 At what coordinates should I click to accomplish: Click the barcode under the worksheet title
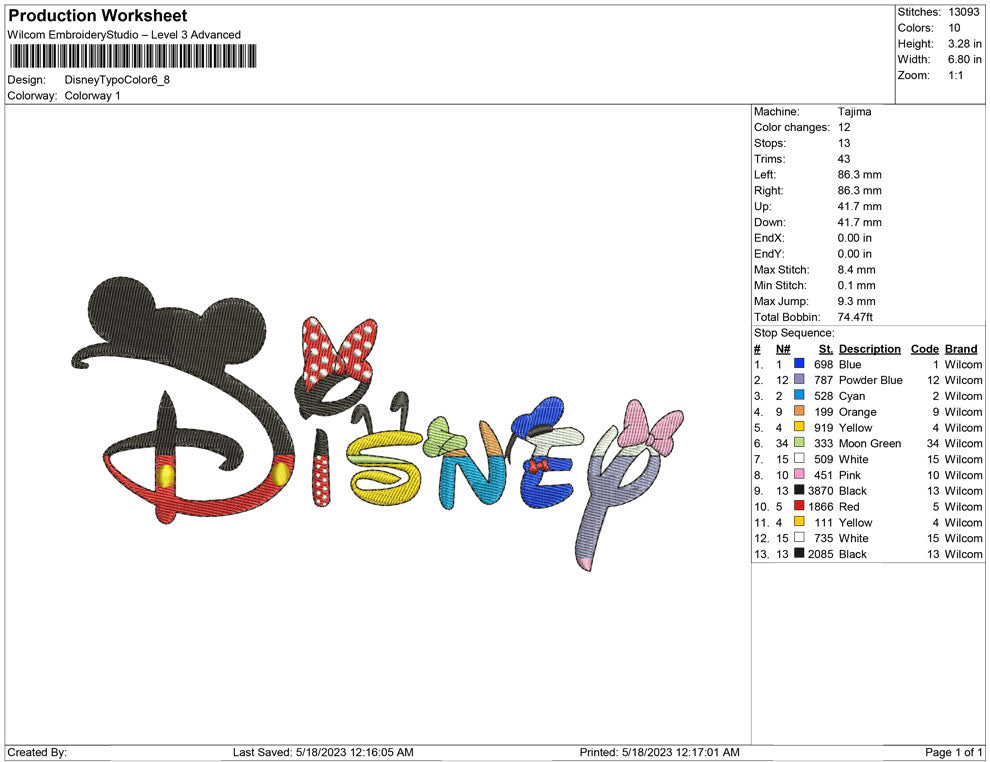[x=132, y=56]
